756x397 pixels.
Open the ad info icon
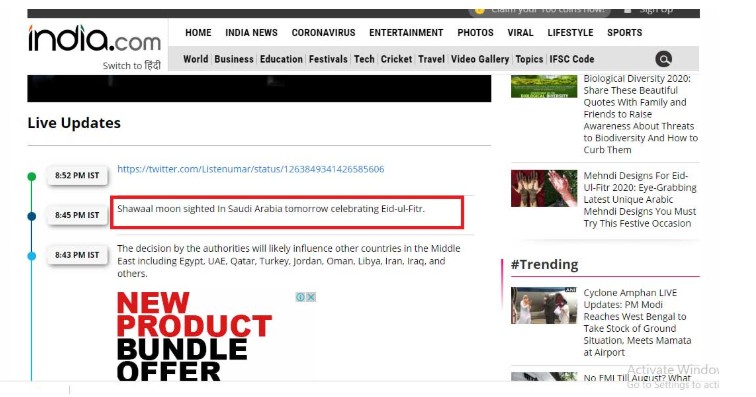(300, 297)
